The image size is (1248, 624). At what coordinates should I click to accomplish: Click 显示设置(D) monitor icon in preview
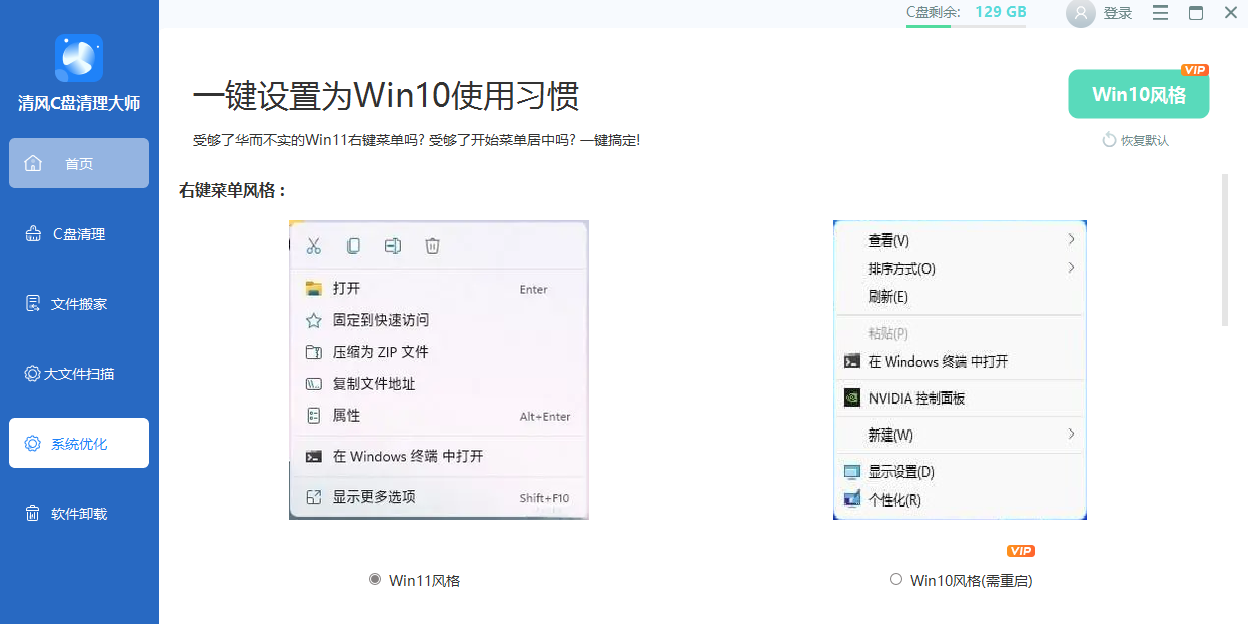[x=851, y=471]
